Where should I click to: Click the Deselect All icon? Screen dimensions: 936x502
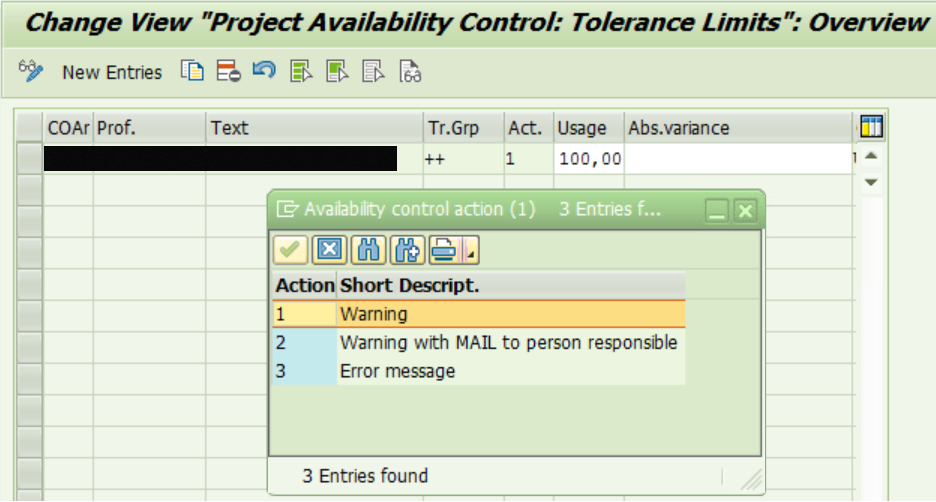point(374,71)
